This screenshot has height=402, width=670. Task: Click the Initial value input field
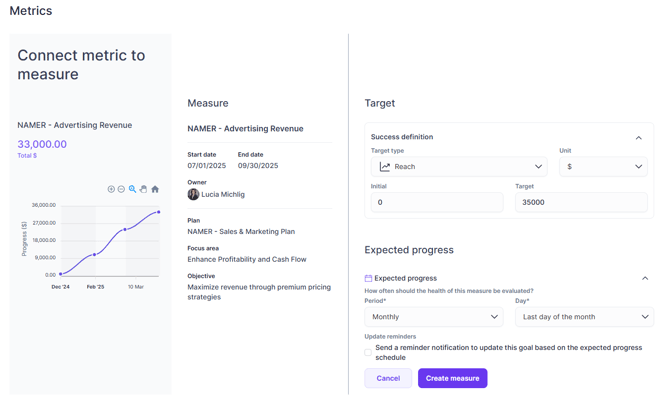[434, 202]
